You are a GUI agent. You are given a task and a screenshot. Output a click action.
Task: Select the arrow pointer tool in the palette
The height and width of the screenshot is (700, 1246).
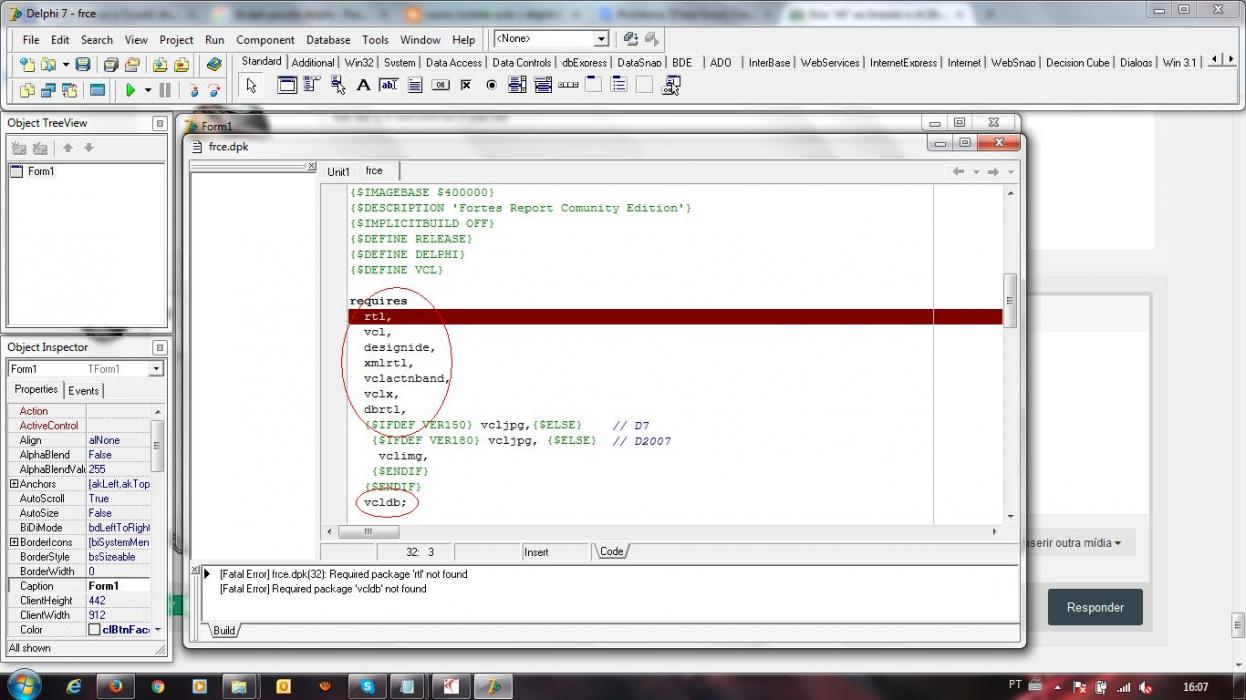pyautogui.click(x=251, y=86)
